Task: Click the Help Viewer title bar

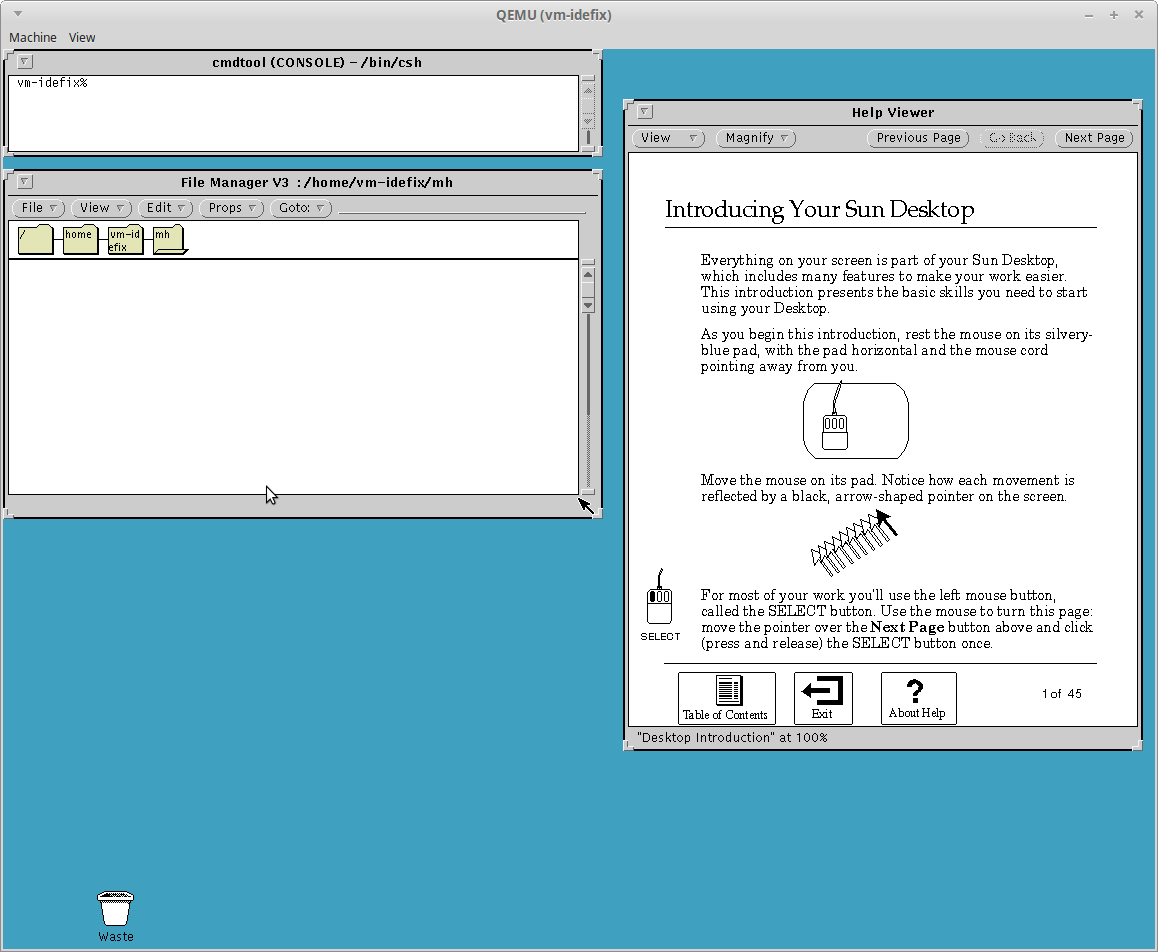Action: pyautogui.click(x=892, y=112)
